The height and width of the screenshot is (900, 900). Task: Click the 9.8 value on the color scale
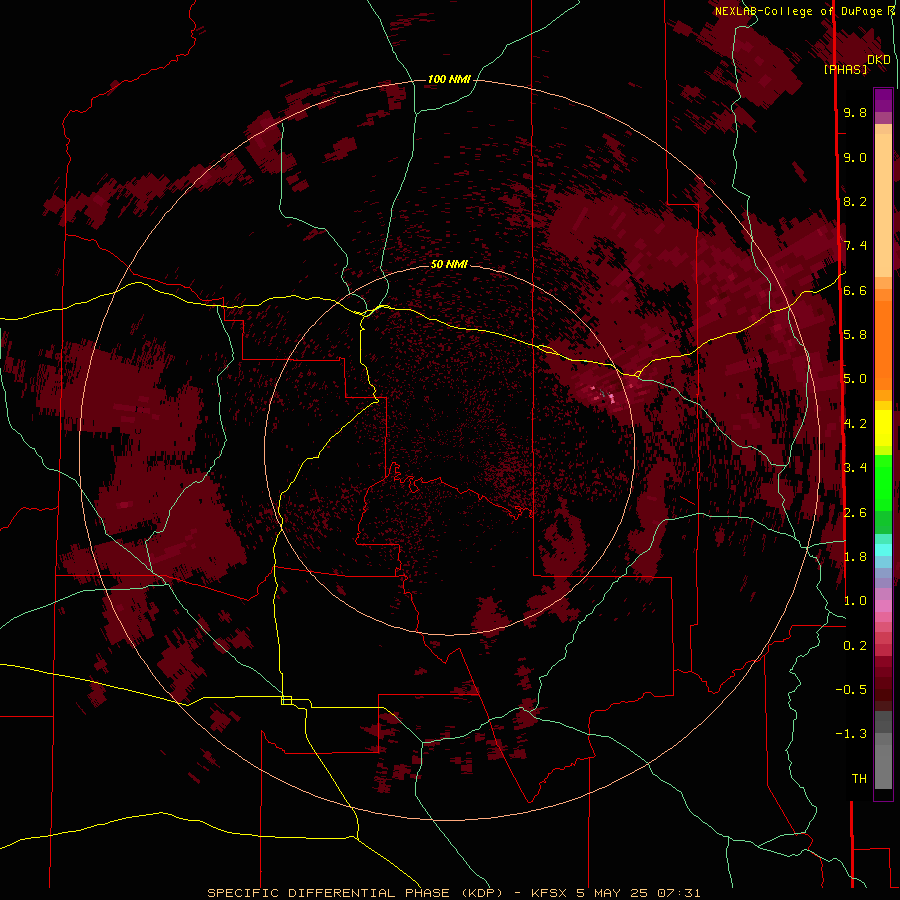(855, 112)
